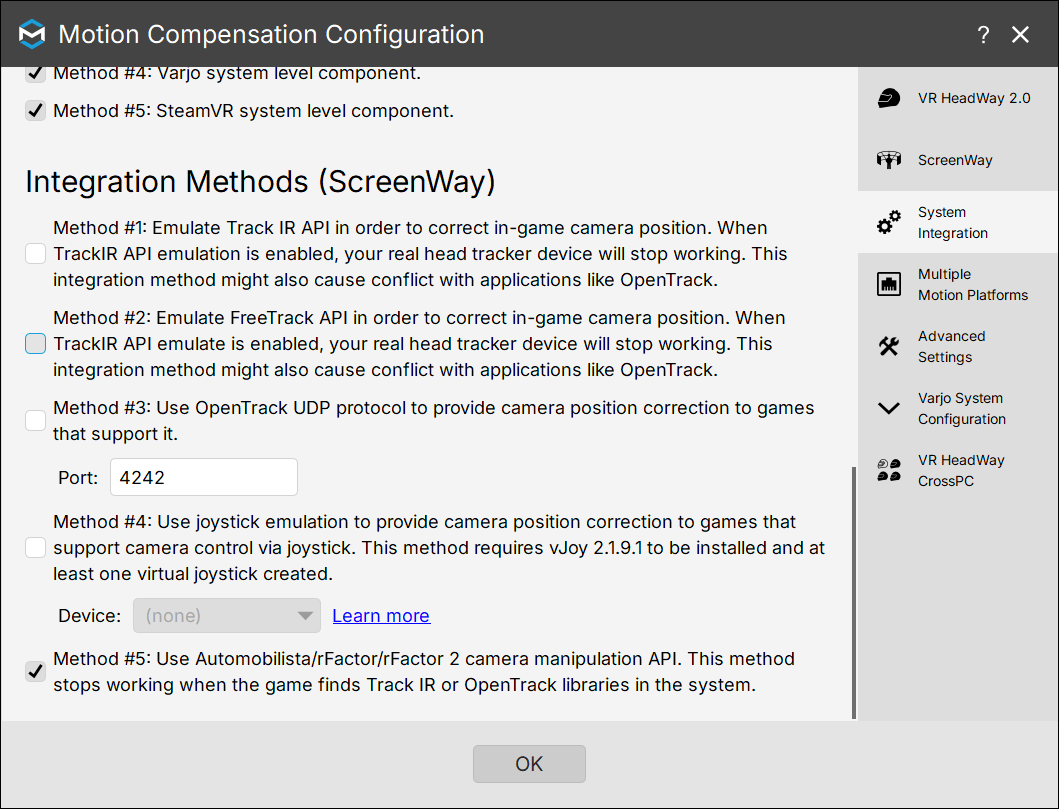1059x809 pixels.
Task: Uncheck Method #5 Automobilista/rFactor camera API
Action: coord(35,671)
